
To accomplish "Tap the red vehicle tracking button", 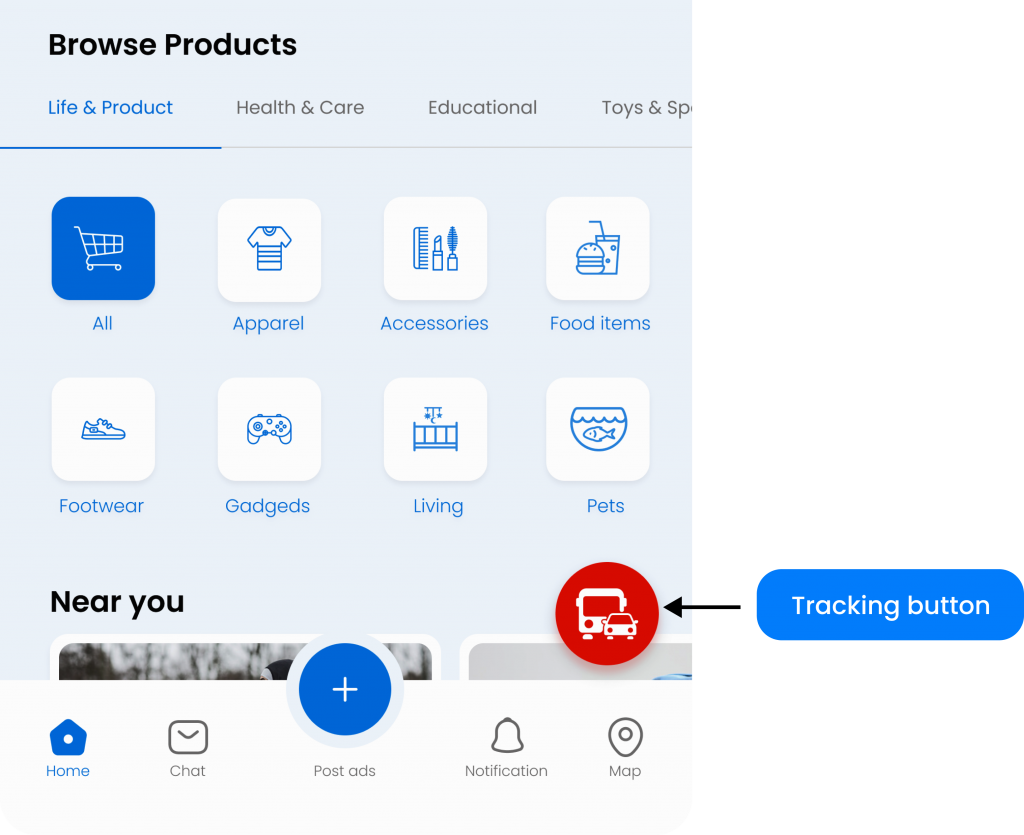I will [x=607, y=613].
